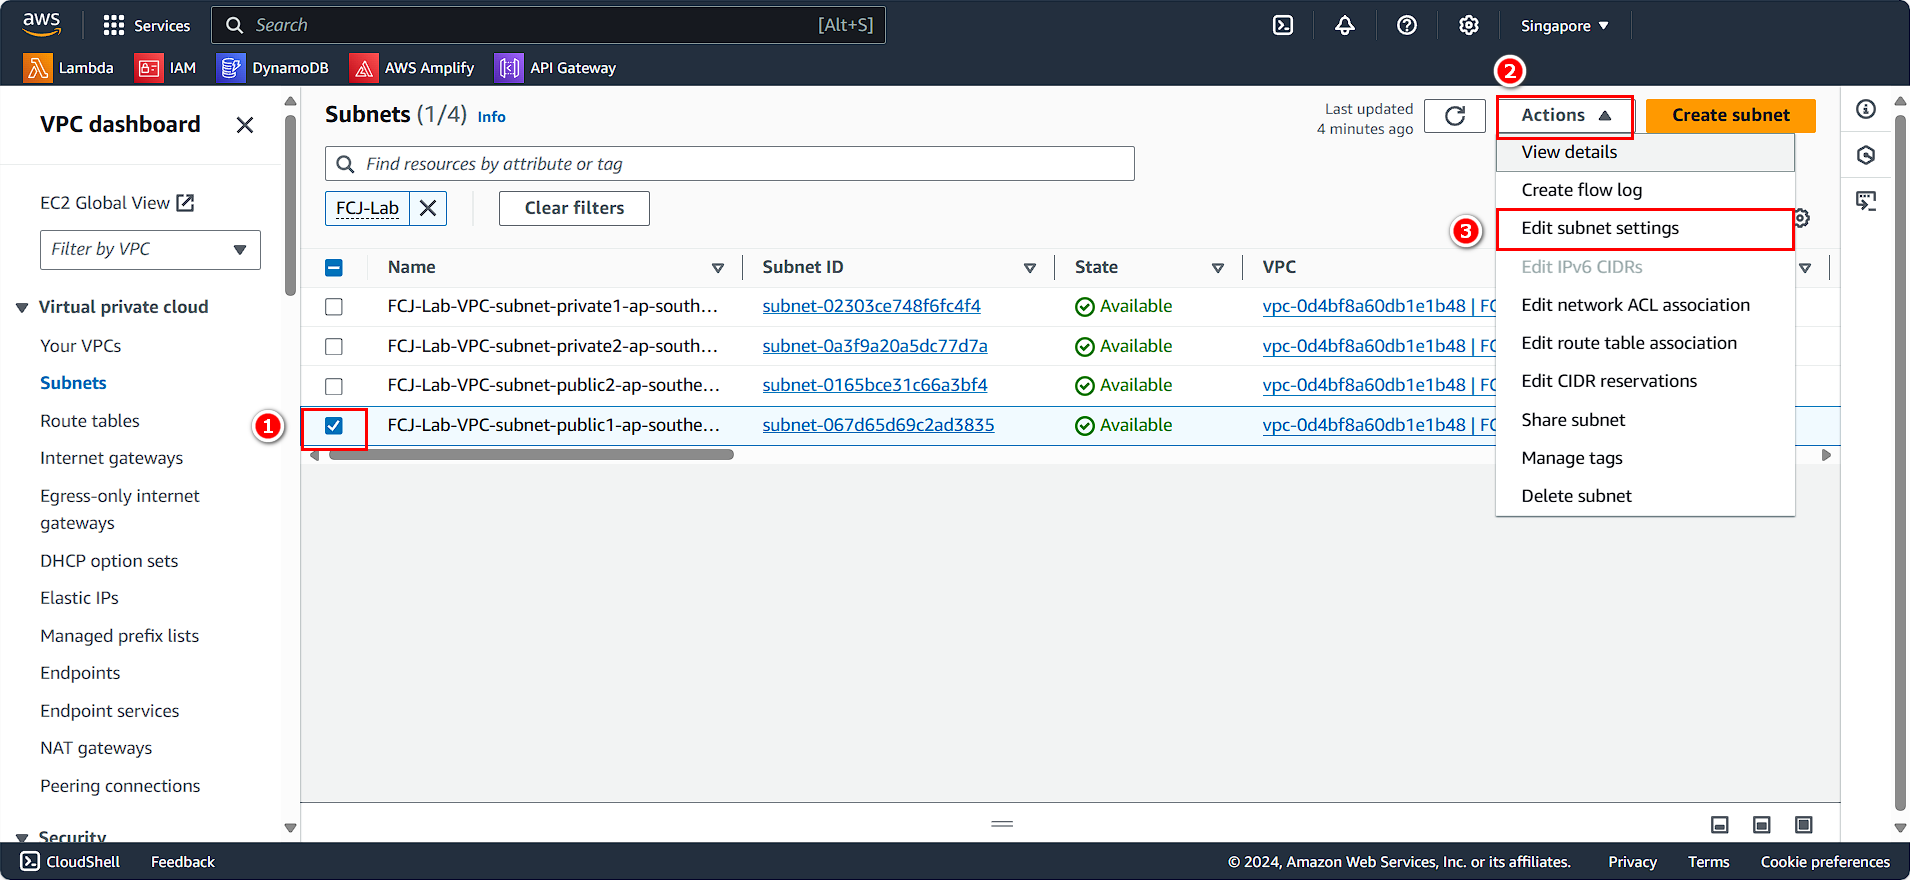
Task: Click the sidebar vertical scrollbar thumb
Action: click(x=290, y=205)
